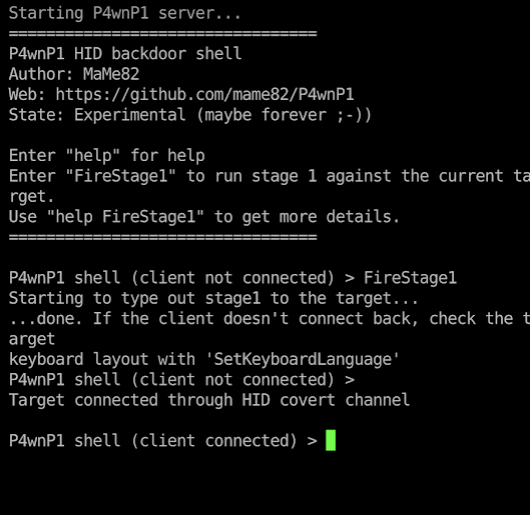Click the green terminal cursor block
This screenshot has height=515, width=530.
[331, 440]
